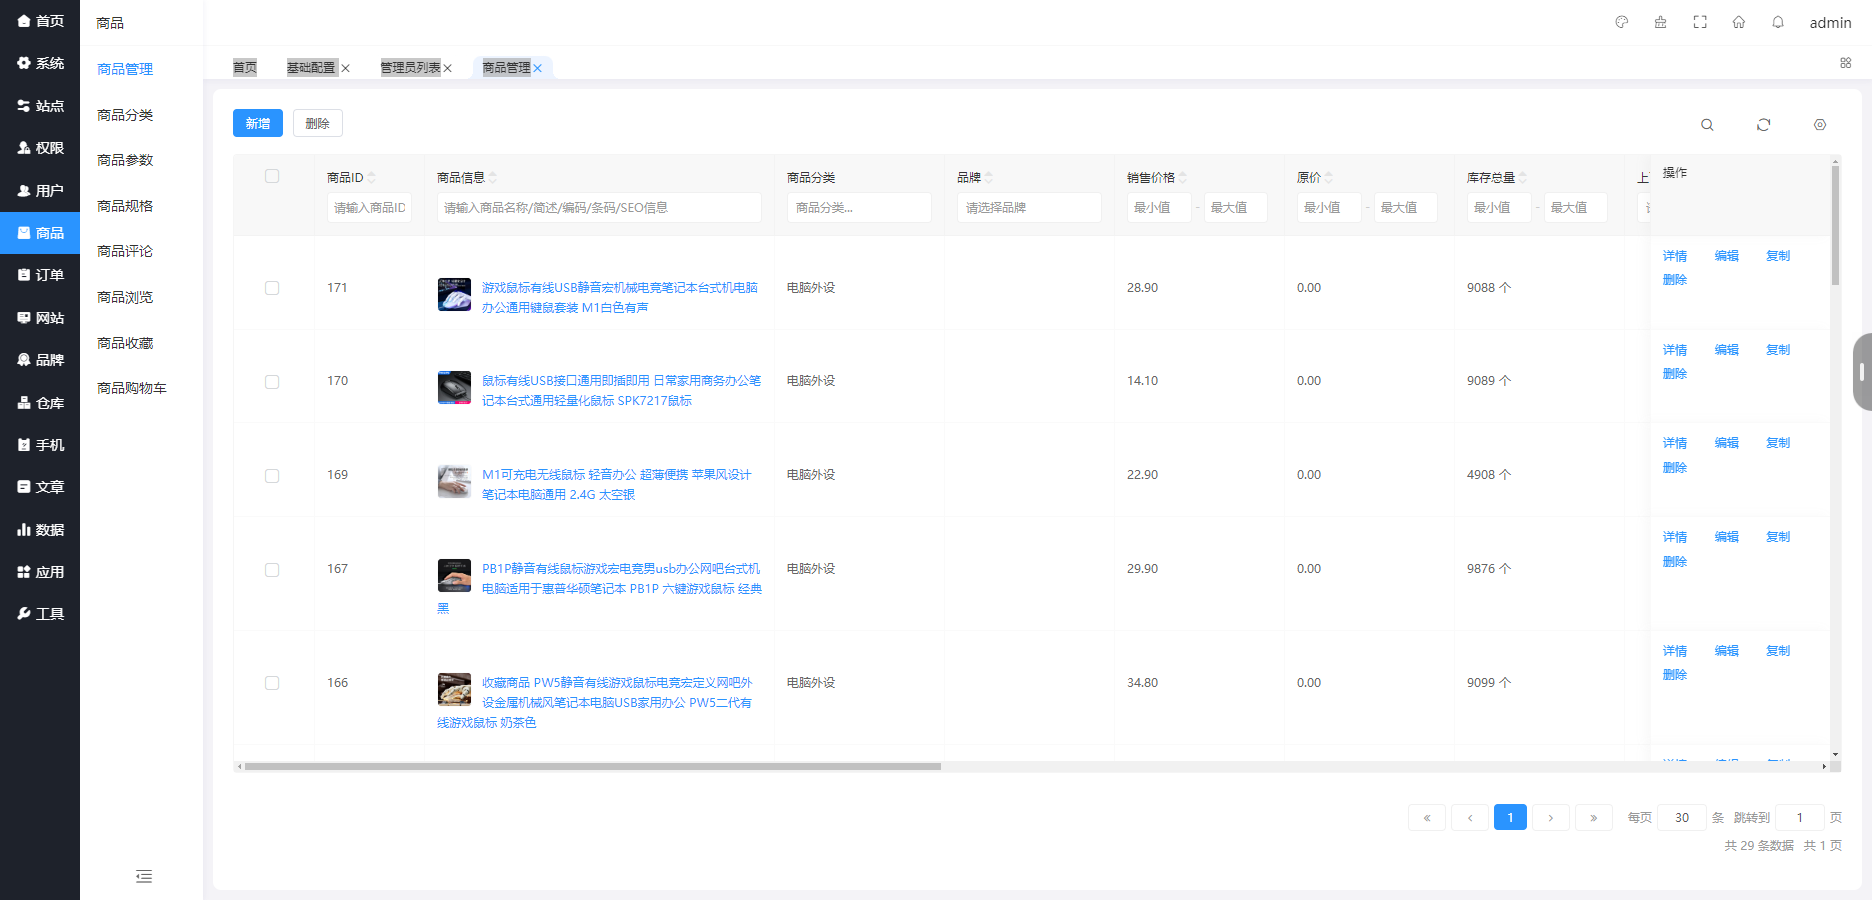Viewport: 1872px width, 900px height.
Task: Toggle fullscreen mode
Action: (1699, 21)
